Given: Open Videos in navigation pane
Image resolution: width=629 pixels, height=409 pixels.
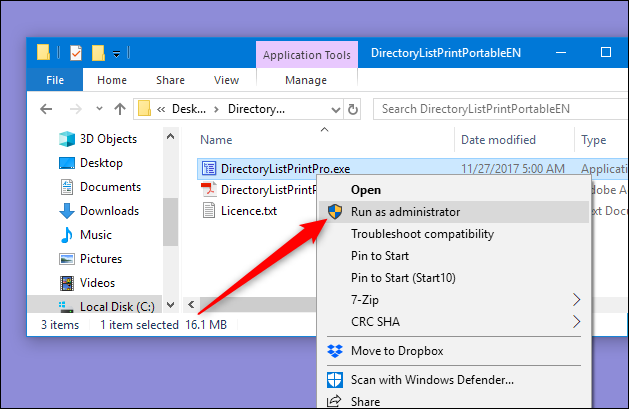Looking at the screenshot, I should pyautogui.click(x=97, y=283).
